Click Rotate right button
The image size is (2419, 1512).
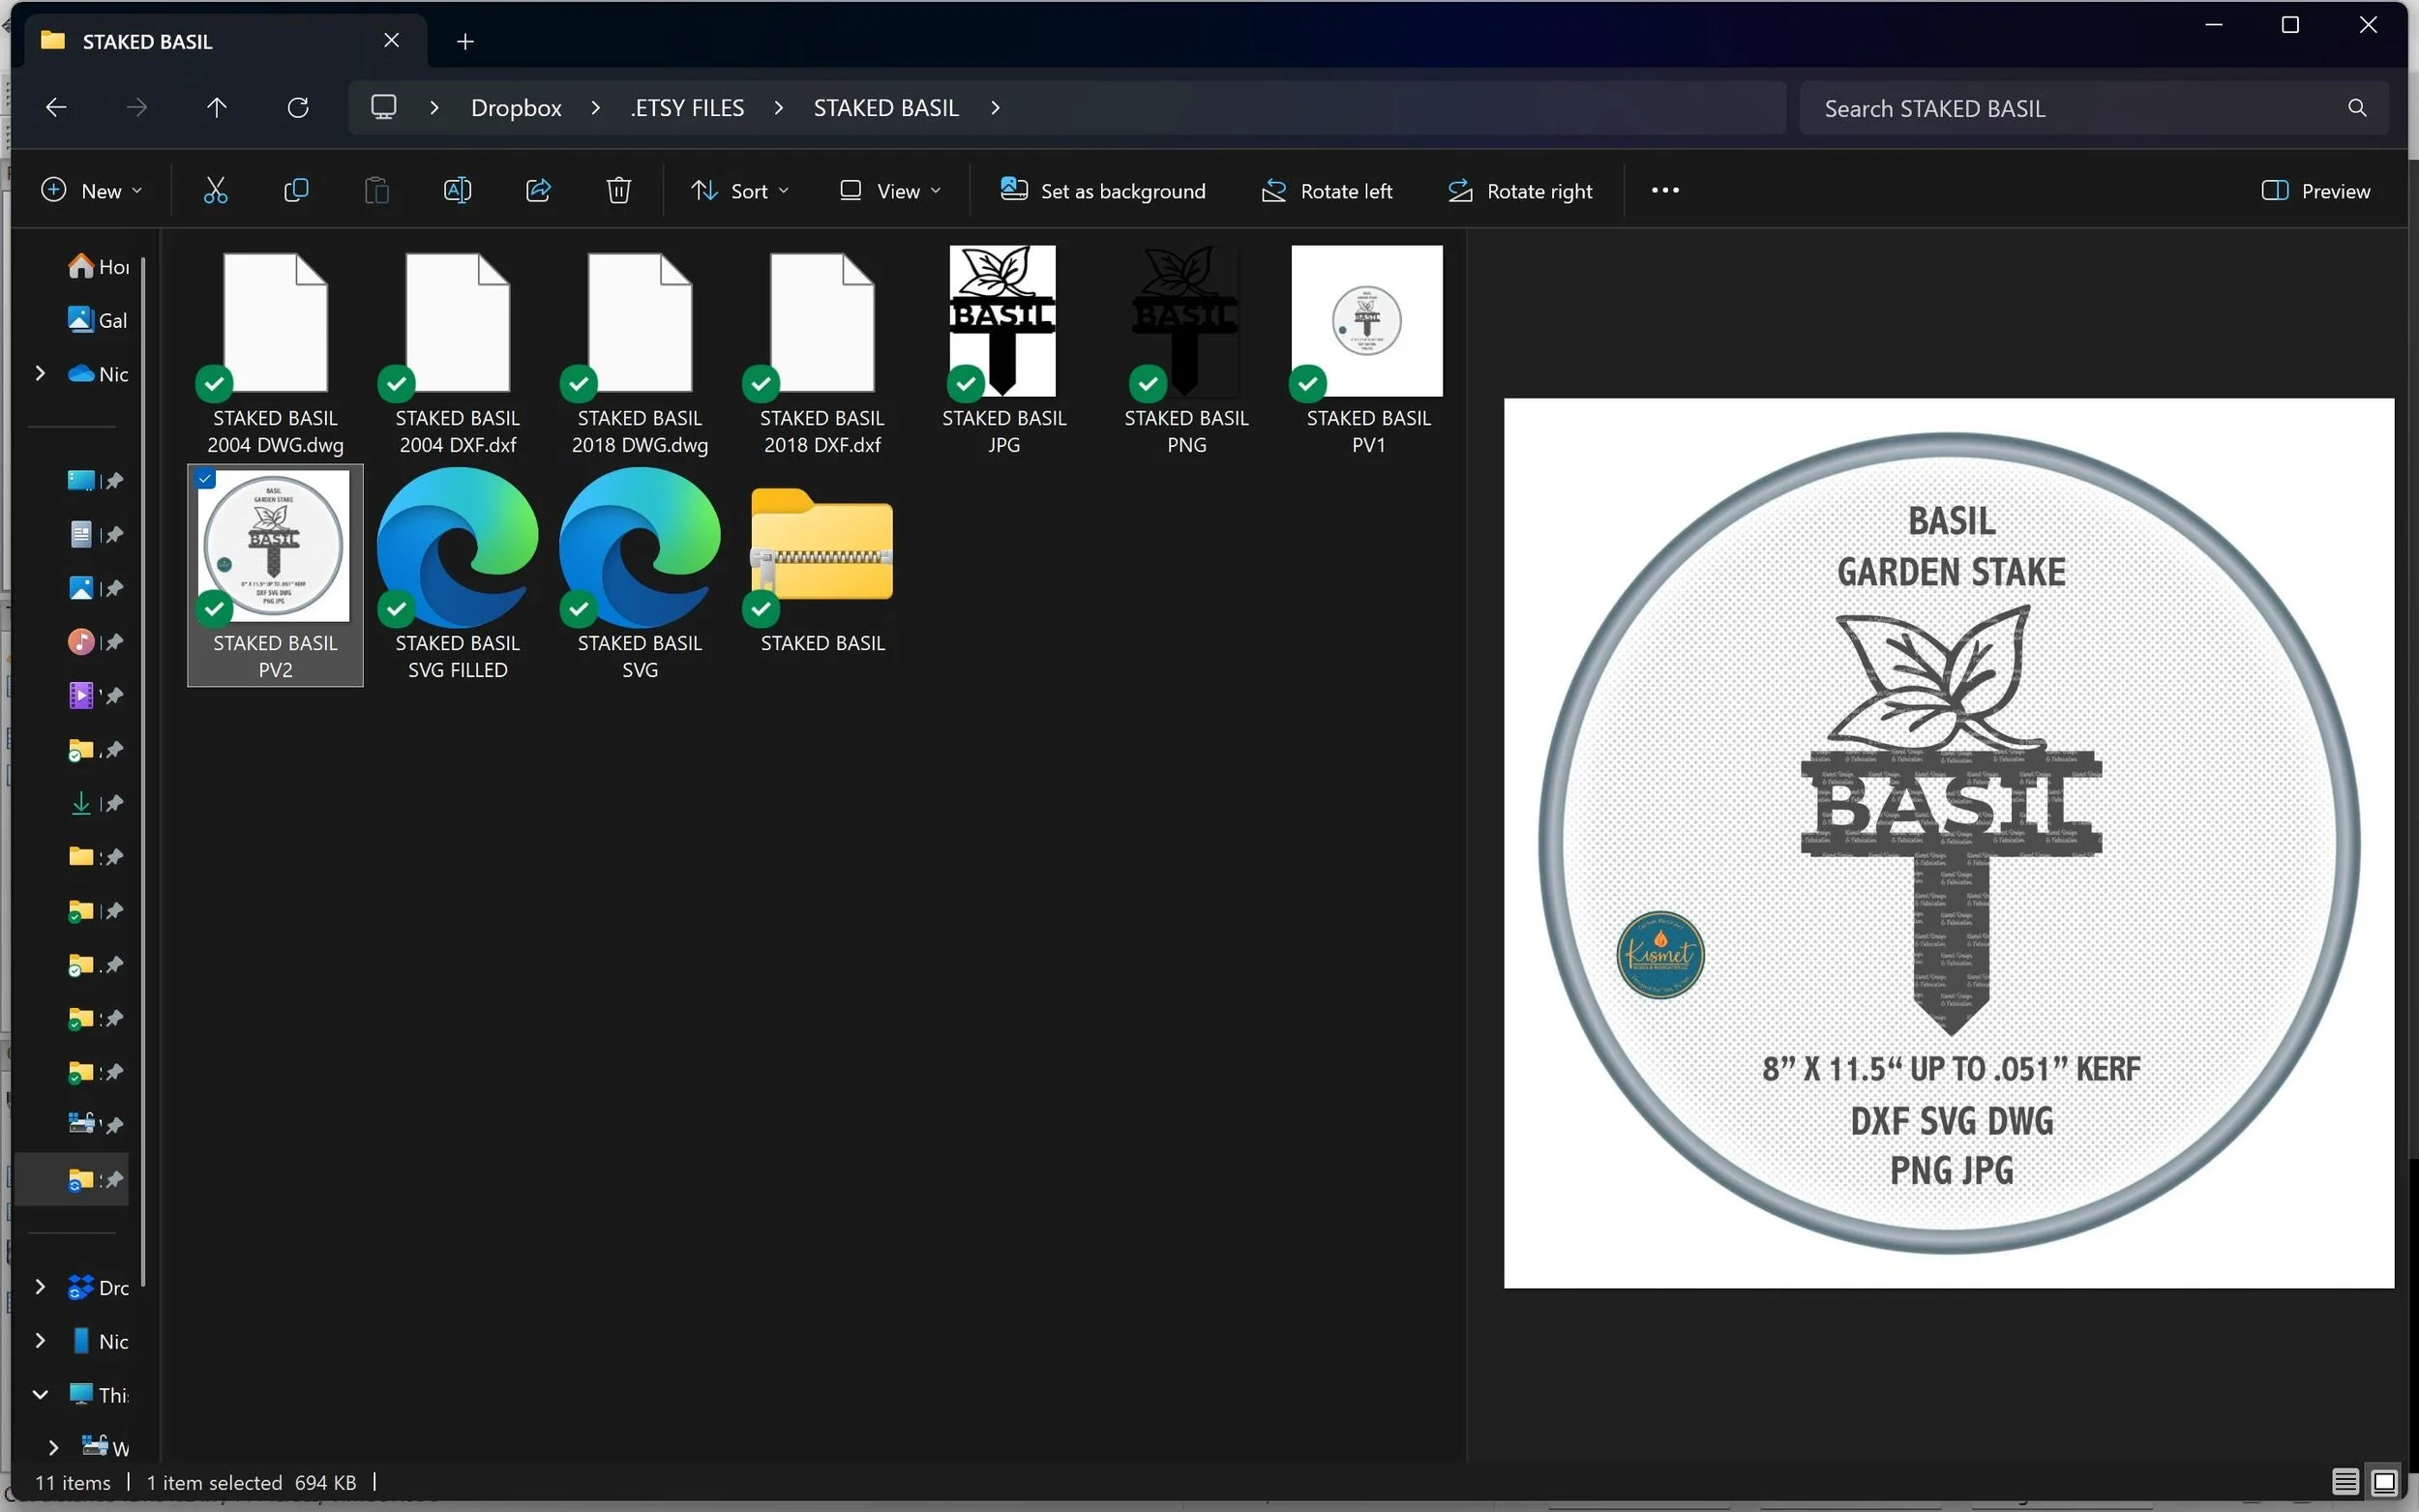1520,190
